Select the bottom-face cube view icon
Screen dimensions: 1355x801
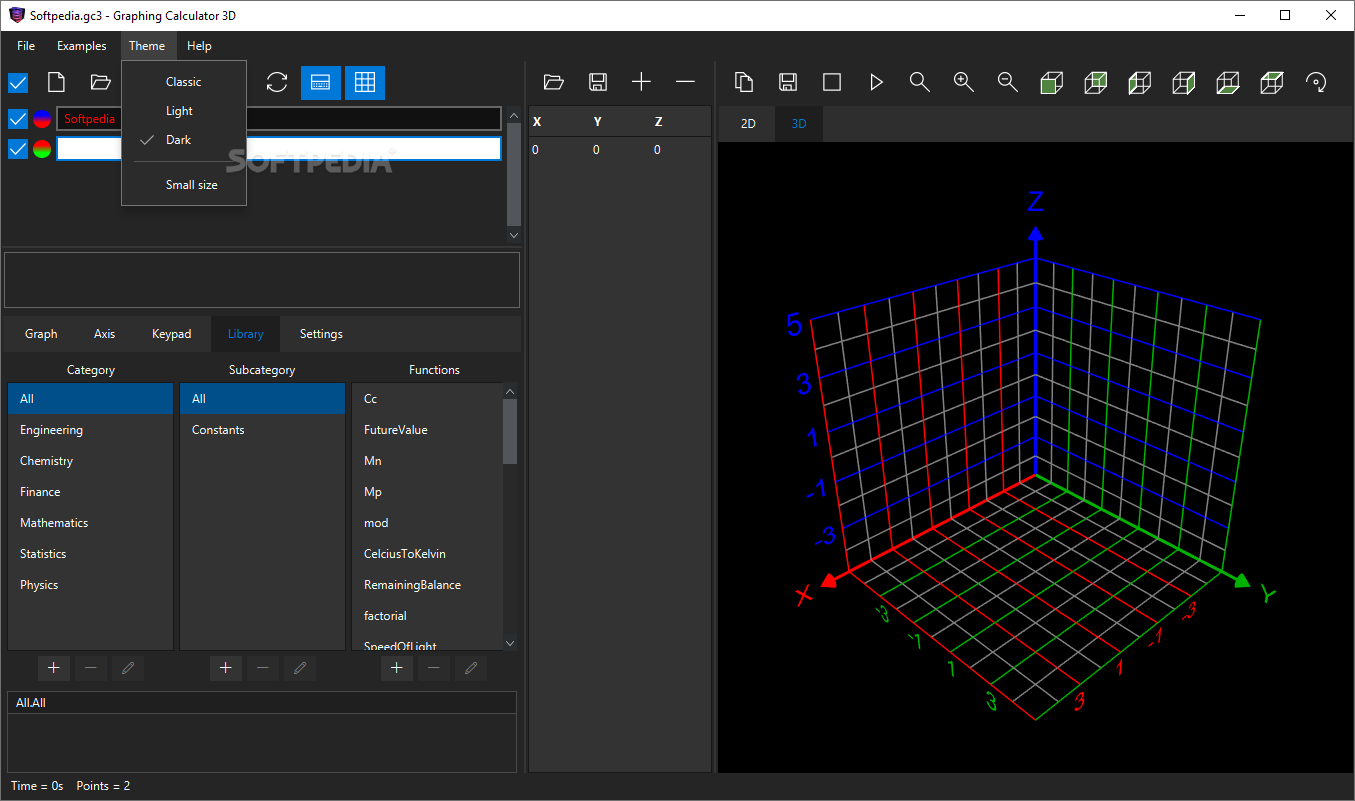click(x=1228, y=82)
